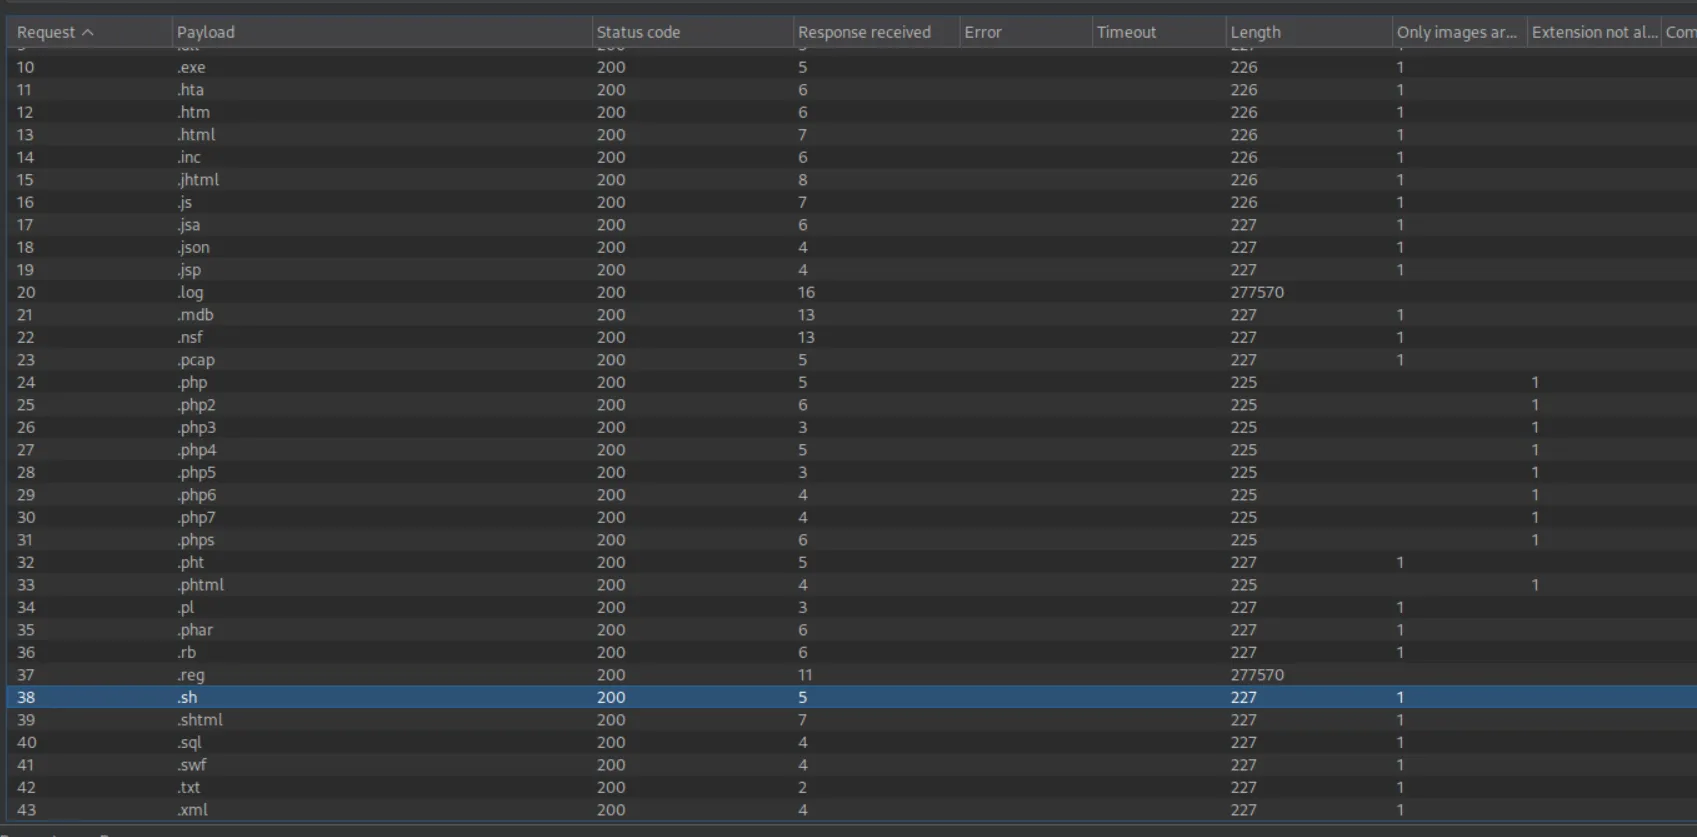The height and width of the screenshot is (837, 1697).
Task: Sort by the Request column header
Action: [88, 32]
